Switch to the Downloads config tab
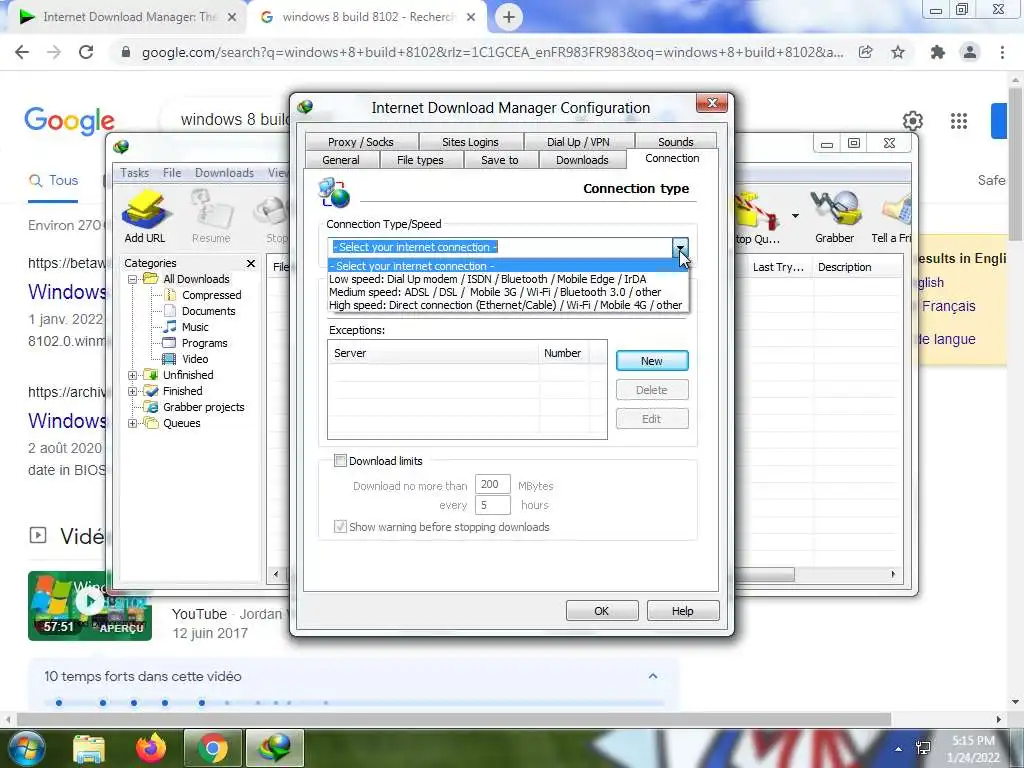The width and height of the screenshot is (1024, 768). (x=582, y=160)
